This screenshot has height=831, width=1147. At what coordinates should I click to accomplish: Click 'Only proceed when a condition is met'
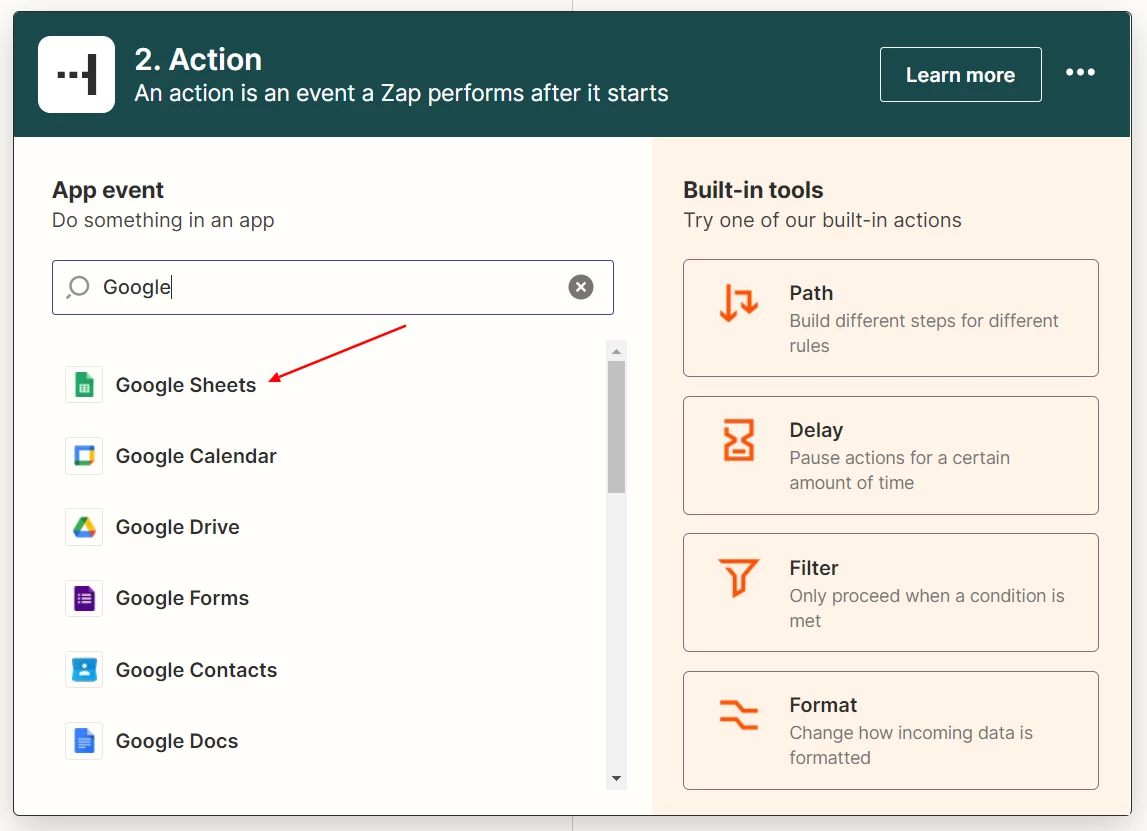927,608
